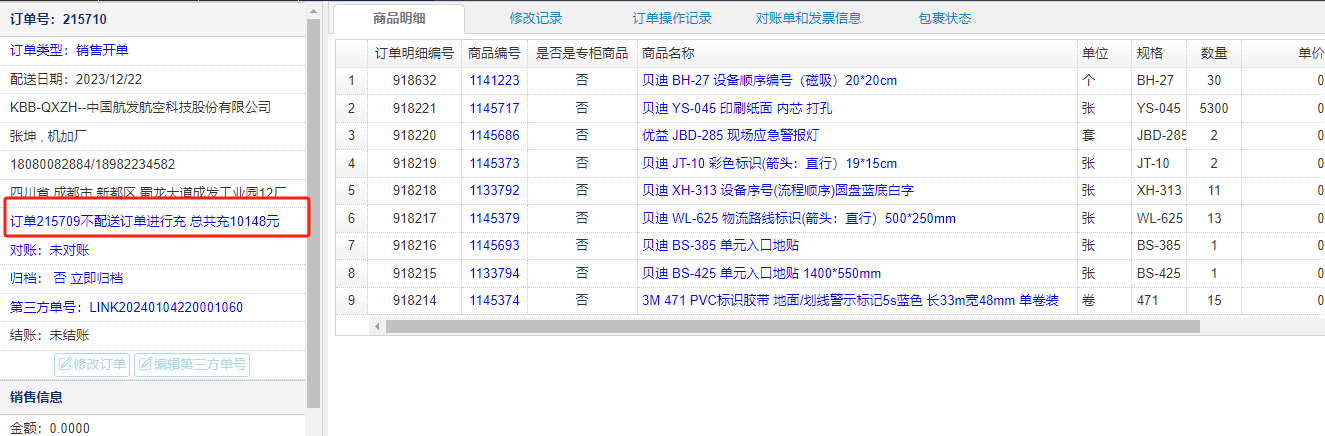Click the 单价 column header
This screenshot has width=1325, height=436.
pos(1284,53)
